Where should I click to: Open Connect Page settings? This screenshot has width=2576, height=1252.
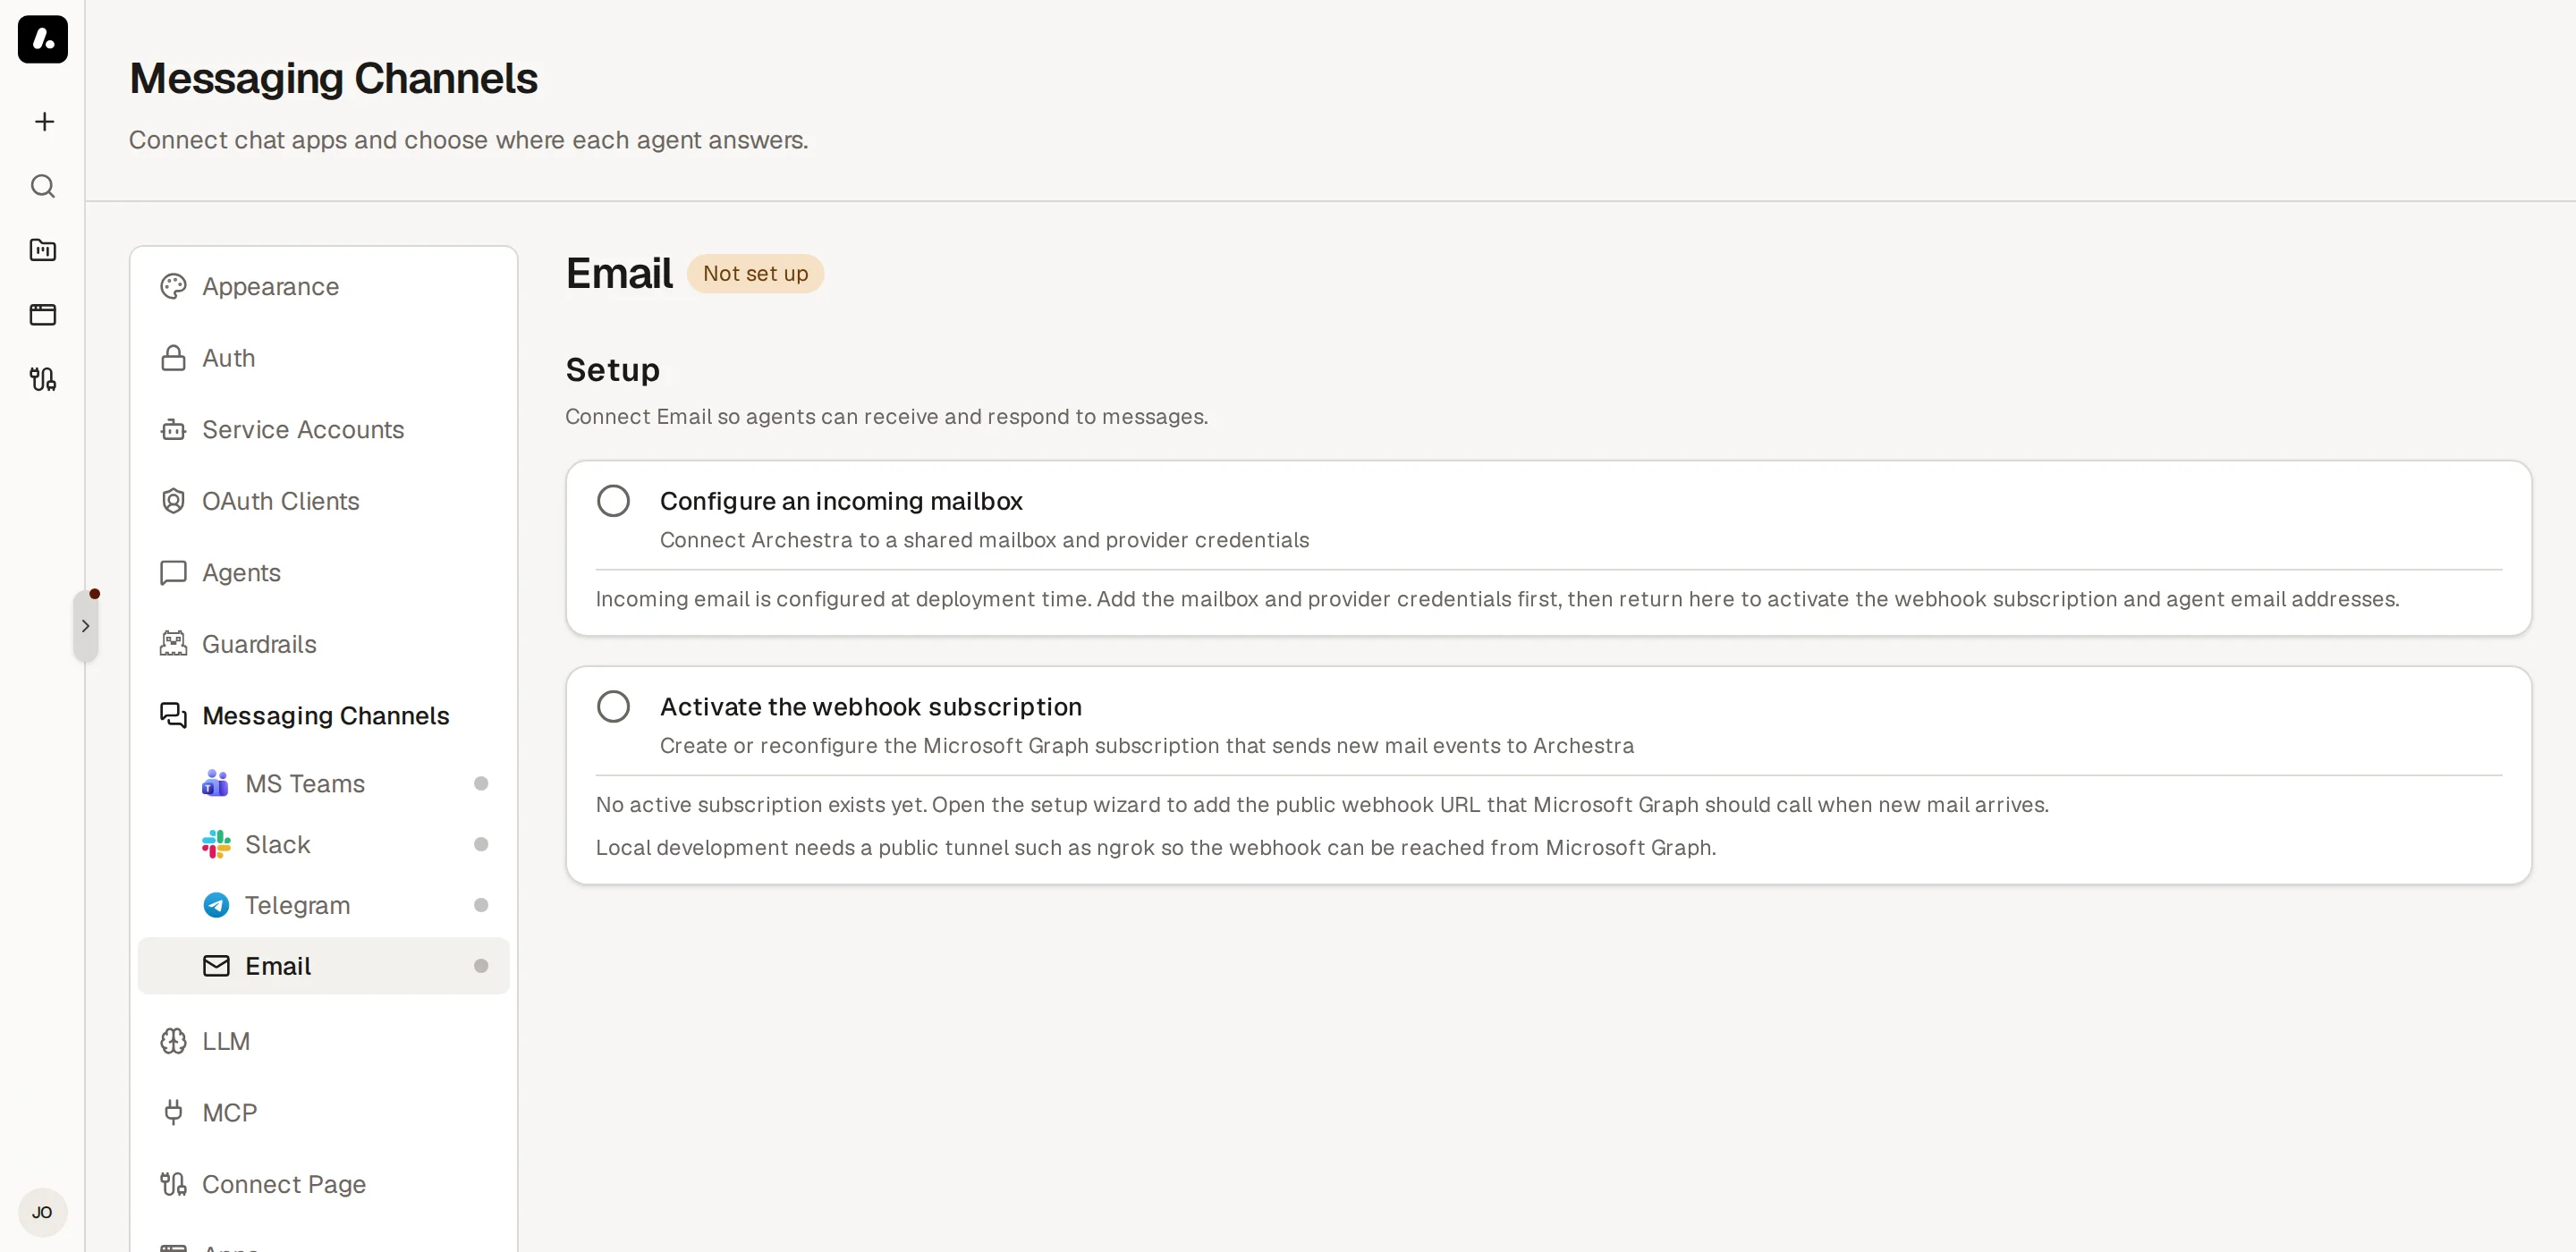click(324, 1185)
